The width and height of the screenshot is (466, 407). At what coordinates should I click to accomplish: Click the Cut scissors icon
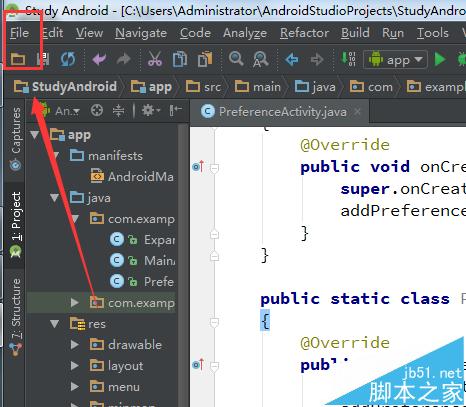155,59
